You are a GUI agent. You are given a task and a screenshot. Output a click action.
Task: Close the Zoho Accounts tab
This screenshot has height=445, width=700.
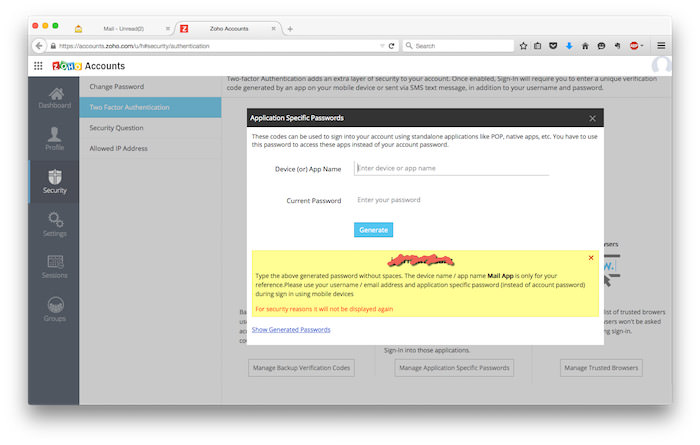[274, 29]
